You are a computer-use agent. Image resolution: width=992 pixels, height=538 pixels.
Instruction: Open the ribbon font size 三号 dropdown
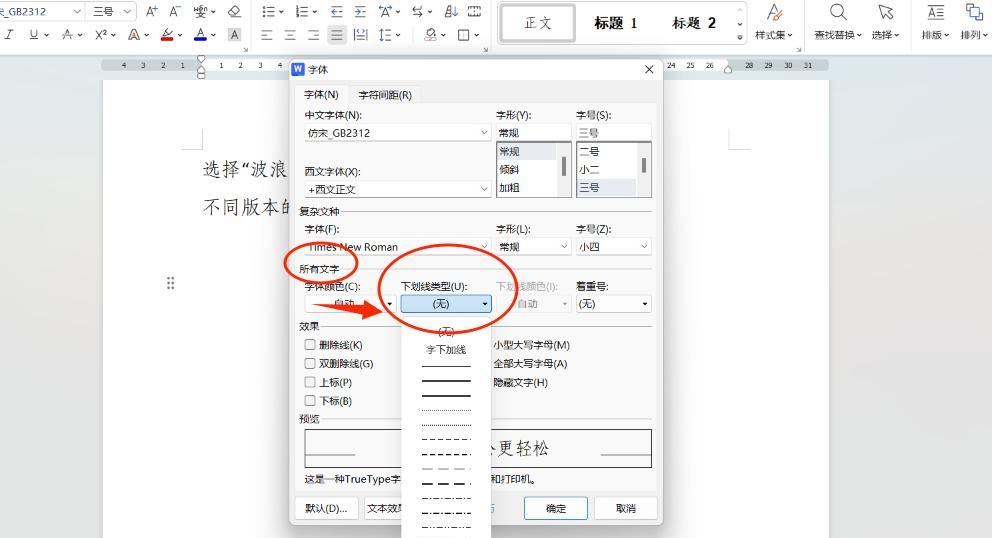pyautogui.click(x=128, y=11)
